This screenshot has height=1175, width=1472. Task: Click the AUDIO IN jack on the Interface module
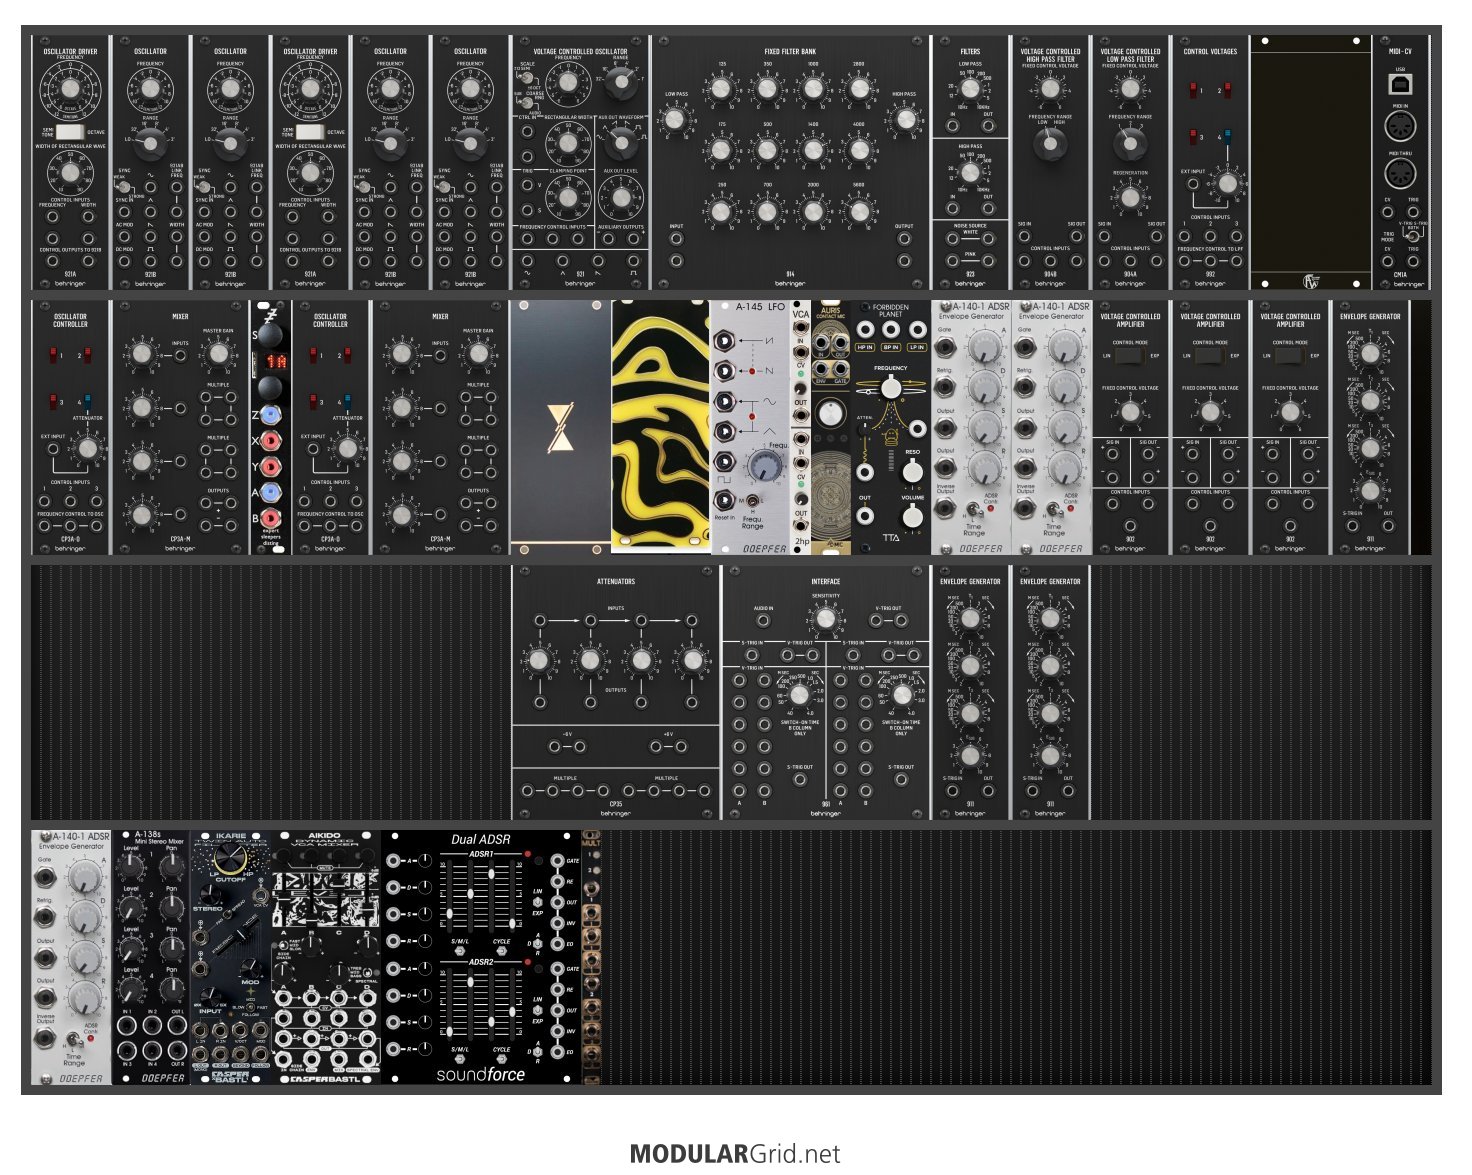(764, 620)
